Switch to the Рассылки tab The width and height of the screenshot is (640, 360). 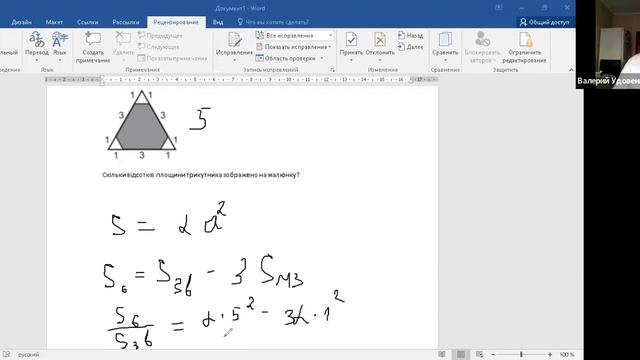pyautogui.click(x=126, y=22)
